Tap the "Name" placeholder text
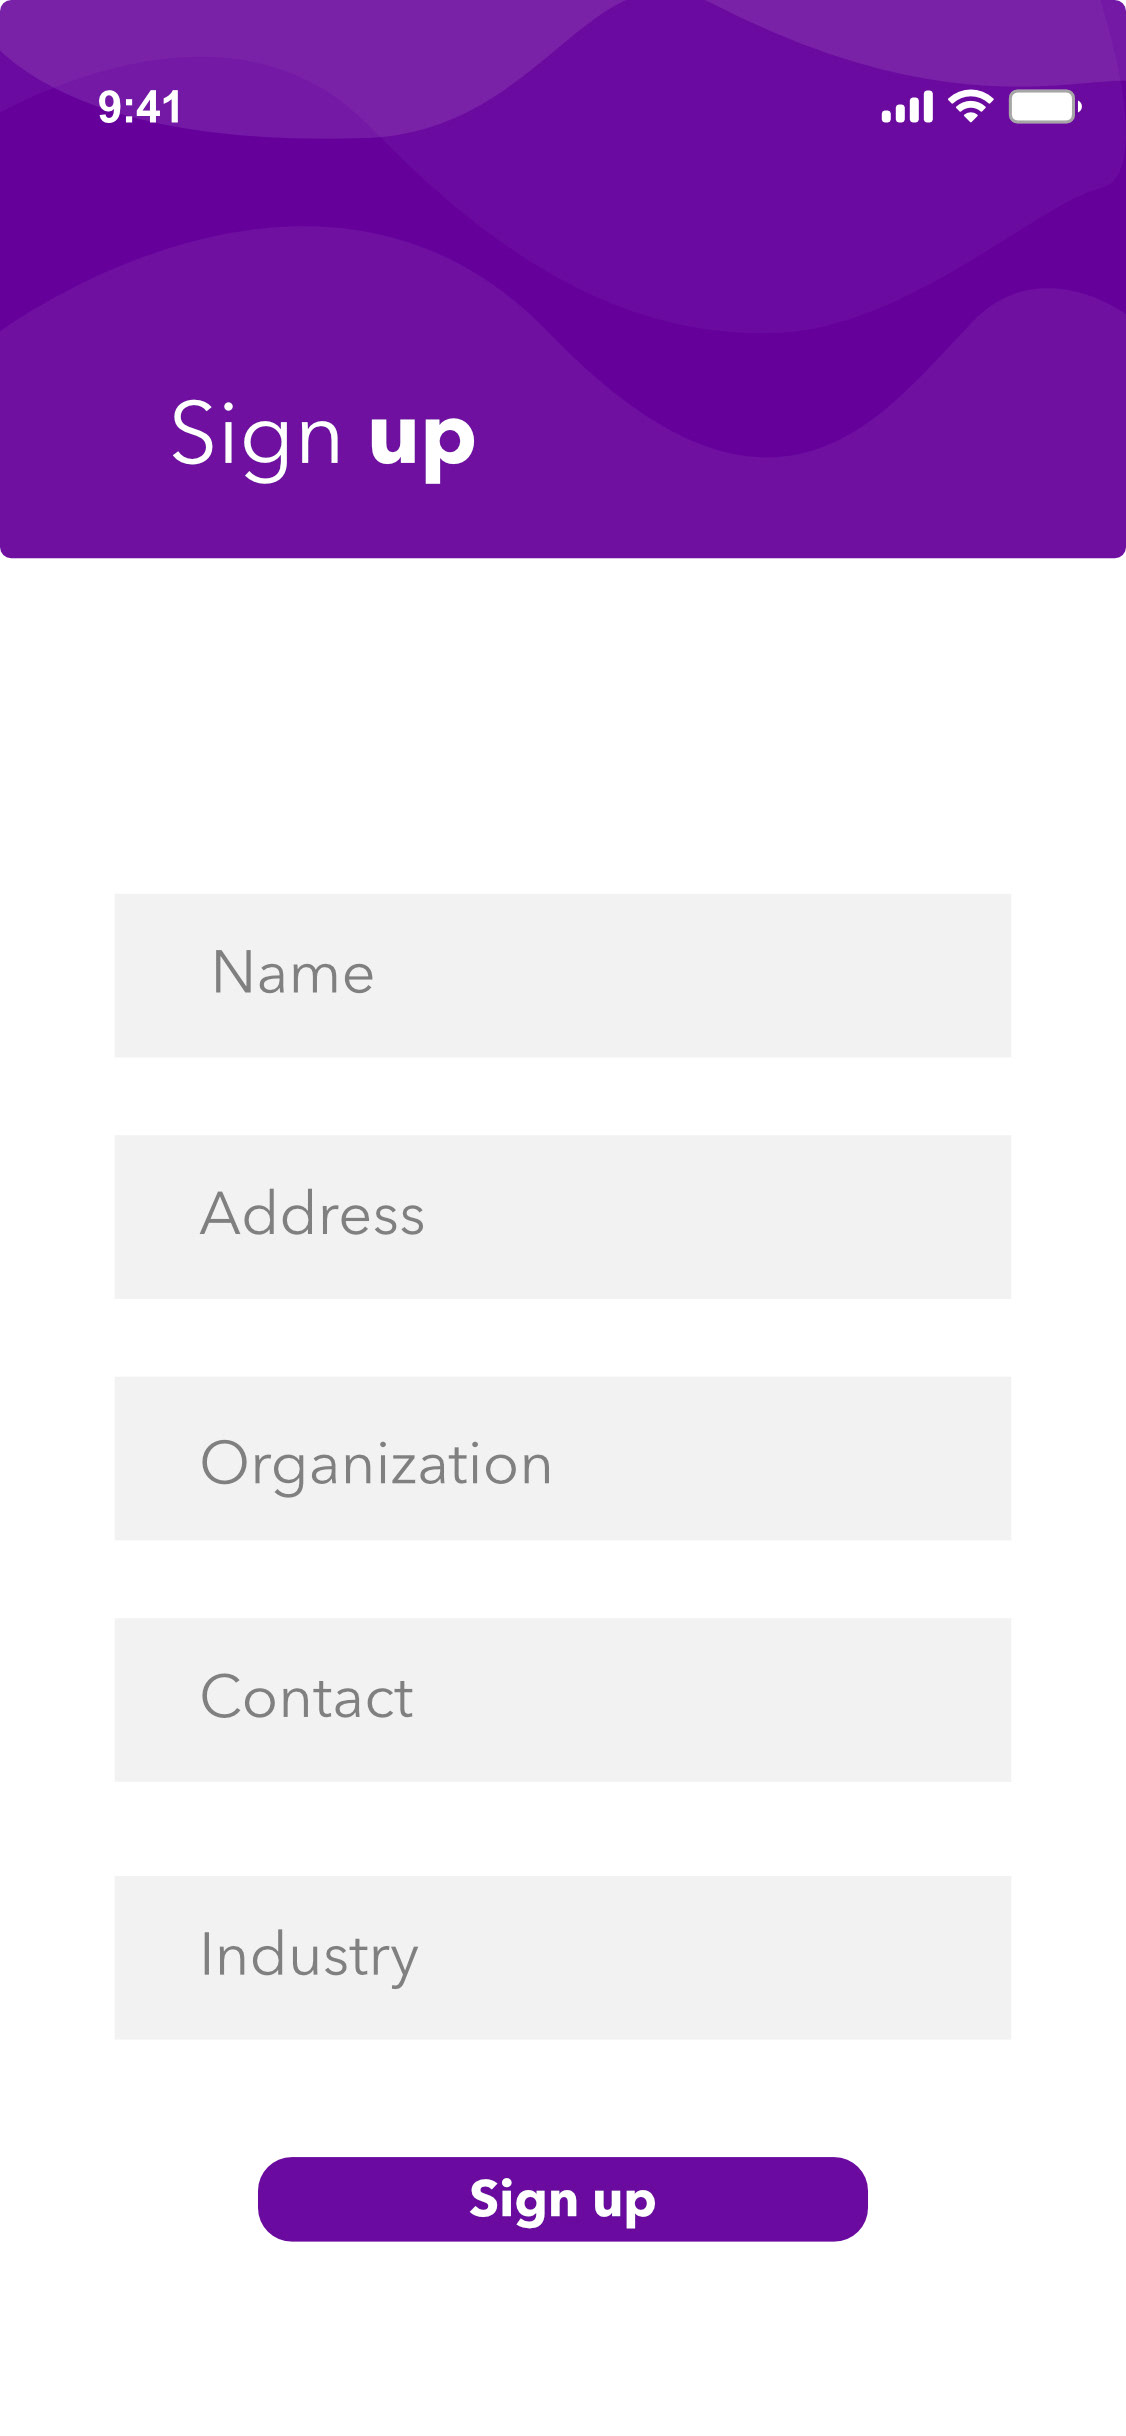This screenshot has height=2436, width=1126. coord(294,972)
